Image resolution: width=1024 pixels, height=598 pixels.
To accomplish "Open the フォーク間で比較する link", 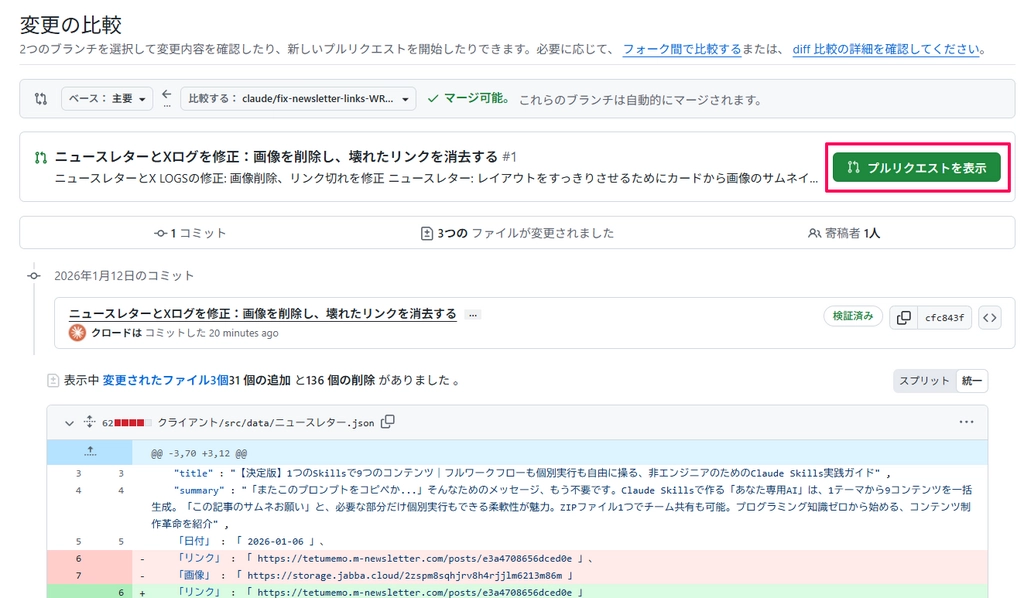I will [682, 49].
